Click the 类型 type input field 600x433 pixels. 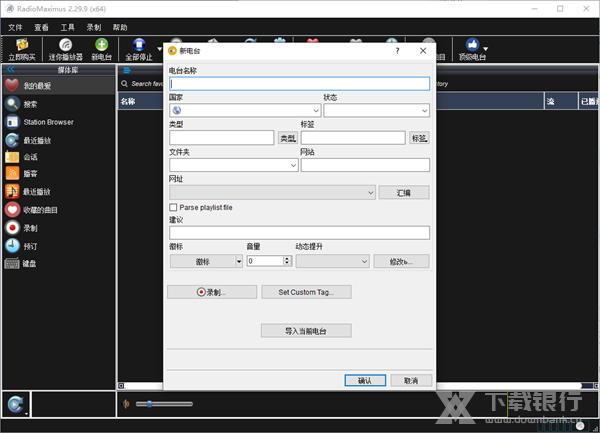coord(222,138)
